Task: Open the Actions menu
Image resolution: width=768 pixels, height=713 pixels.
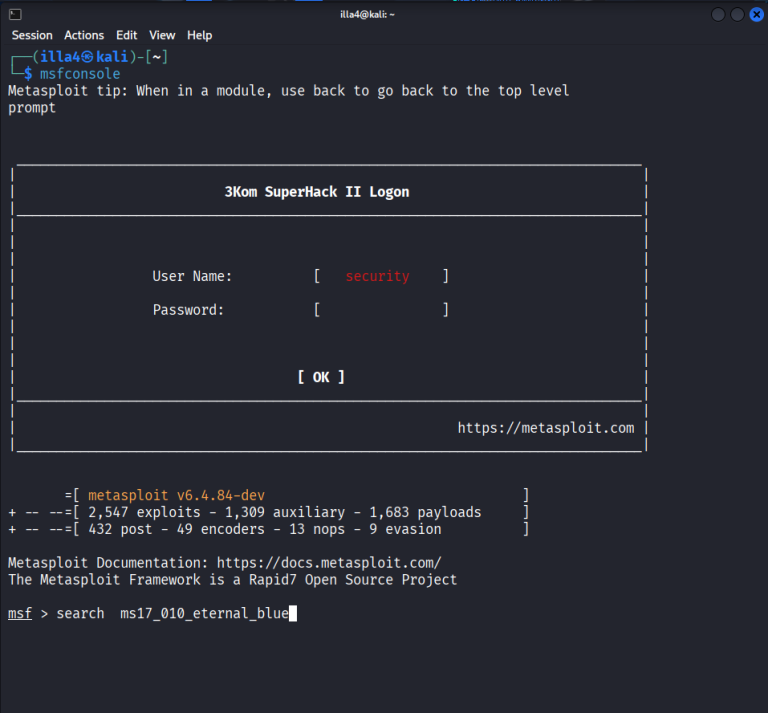Action: (x=84, y=35)
